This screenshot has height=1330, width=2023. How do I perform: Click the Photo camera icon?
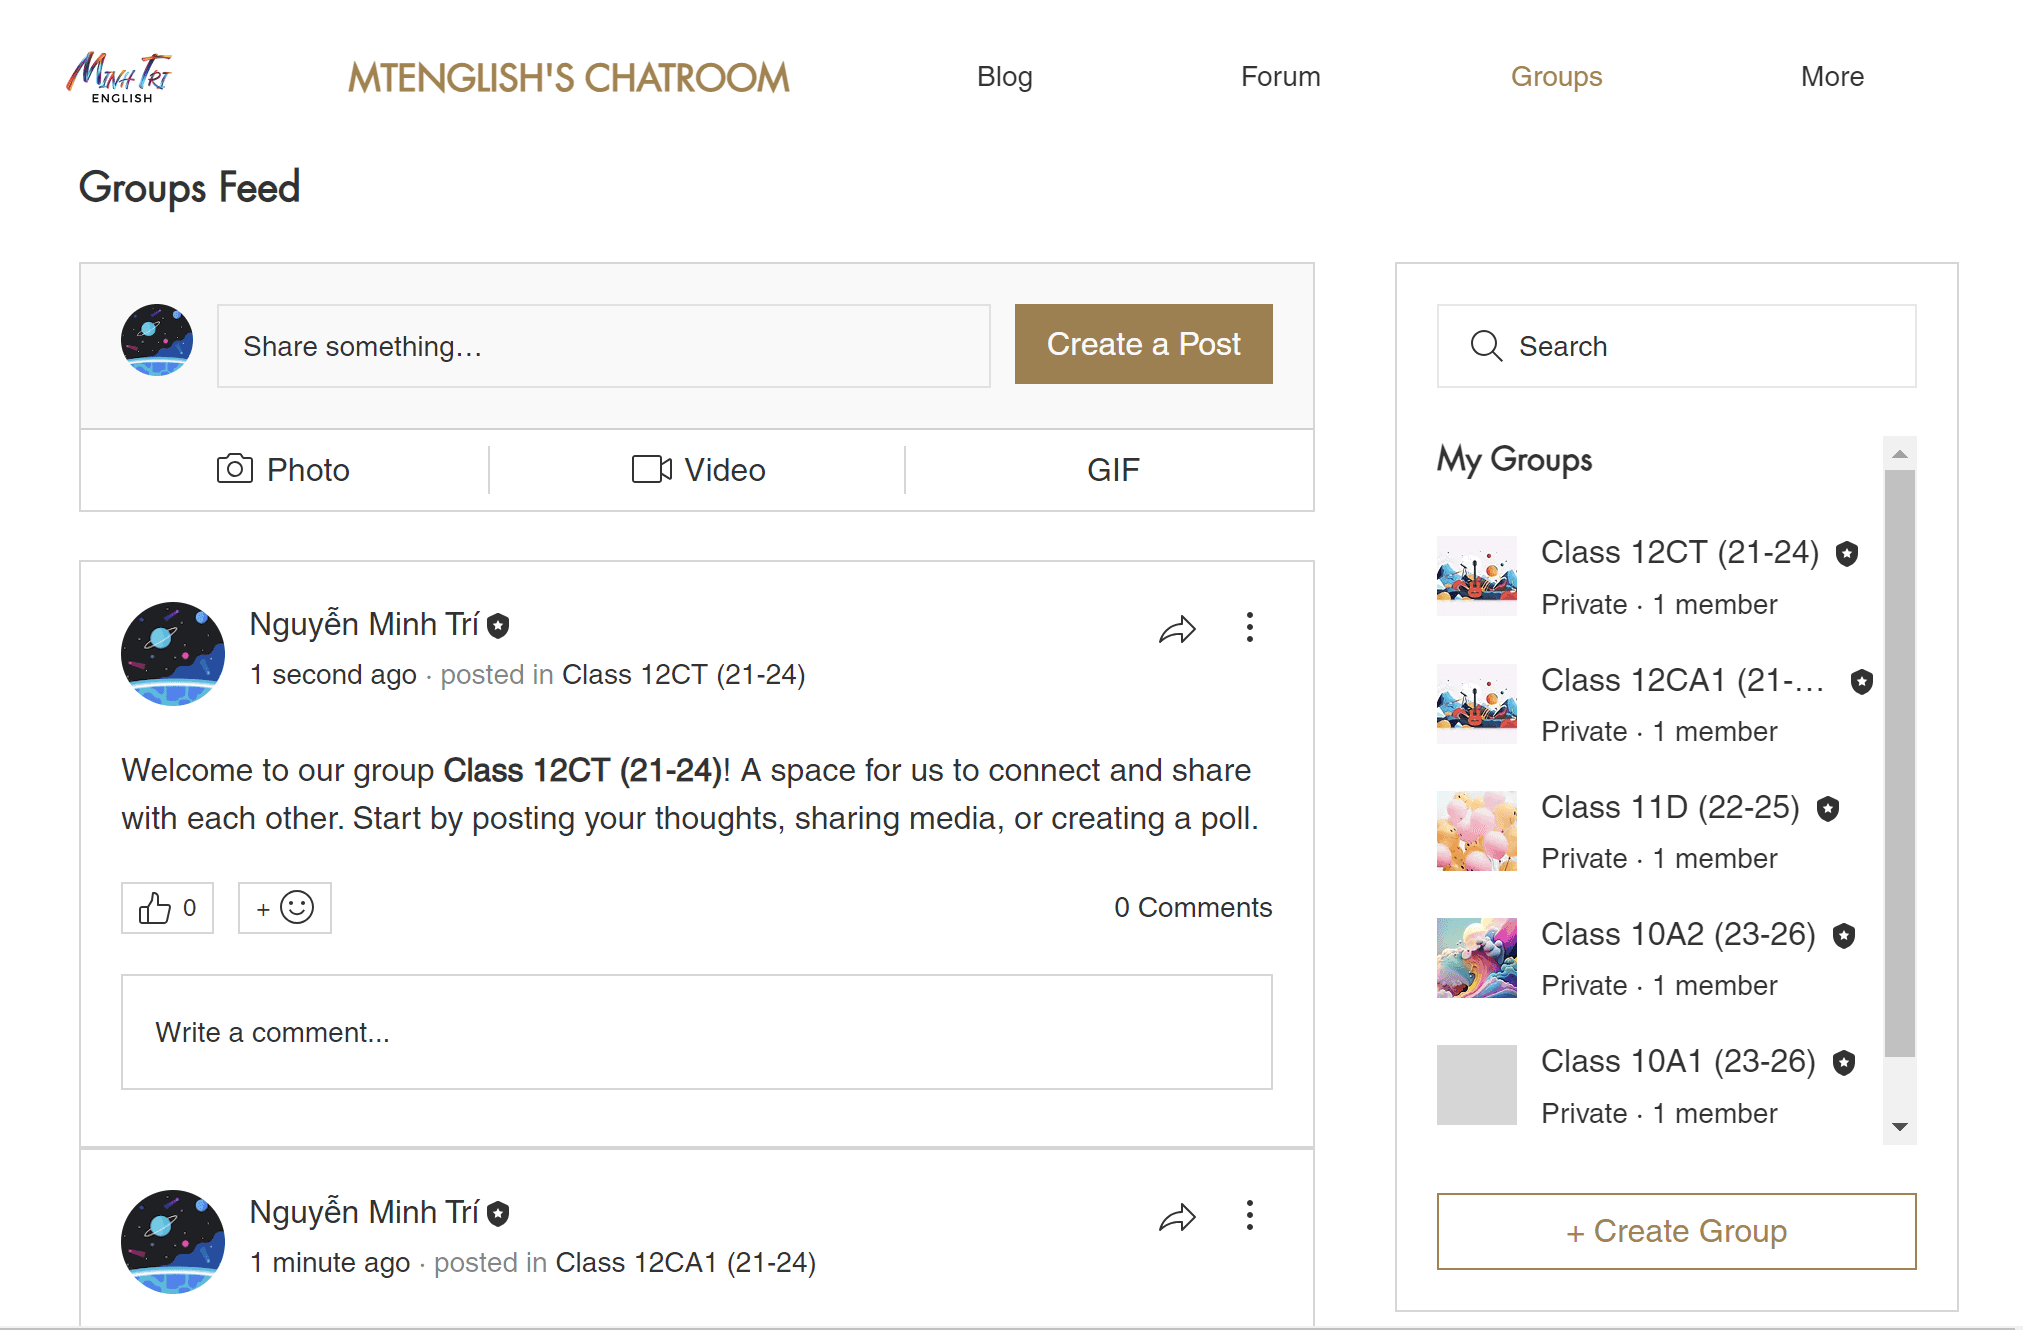coord(235,469)
